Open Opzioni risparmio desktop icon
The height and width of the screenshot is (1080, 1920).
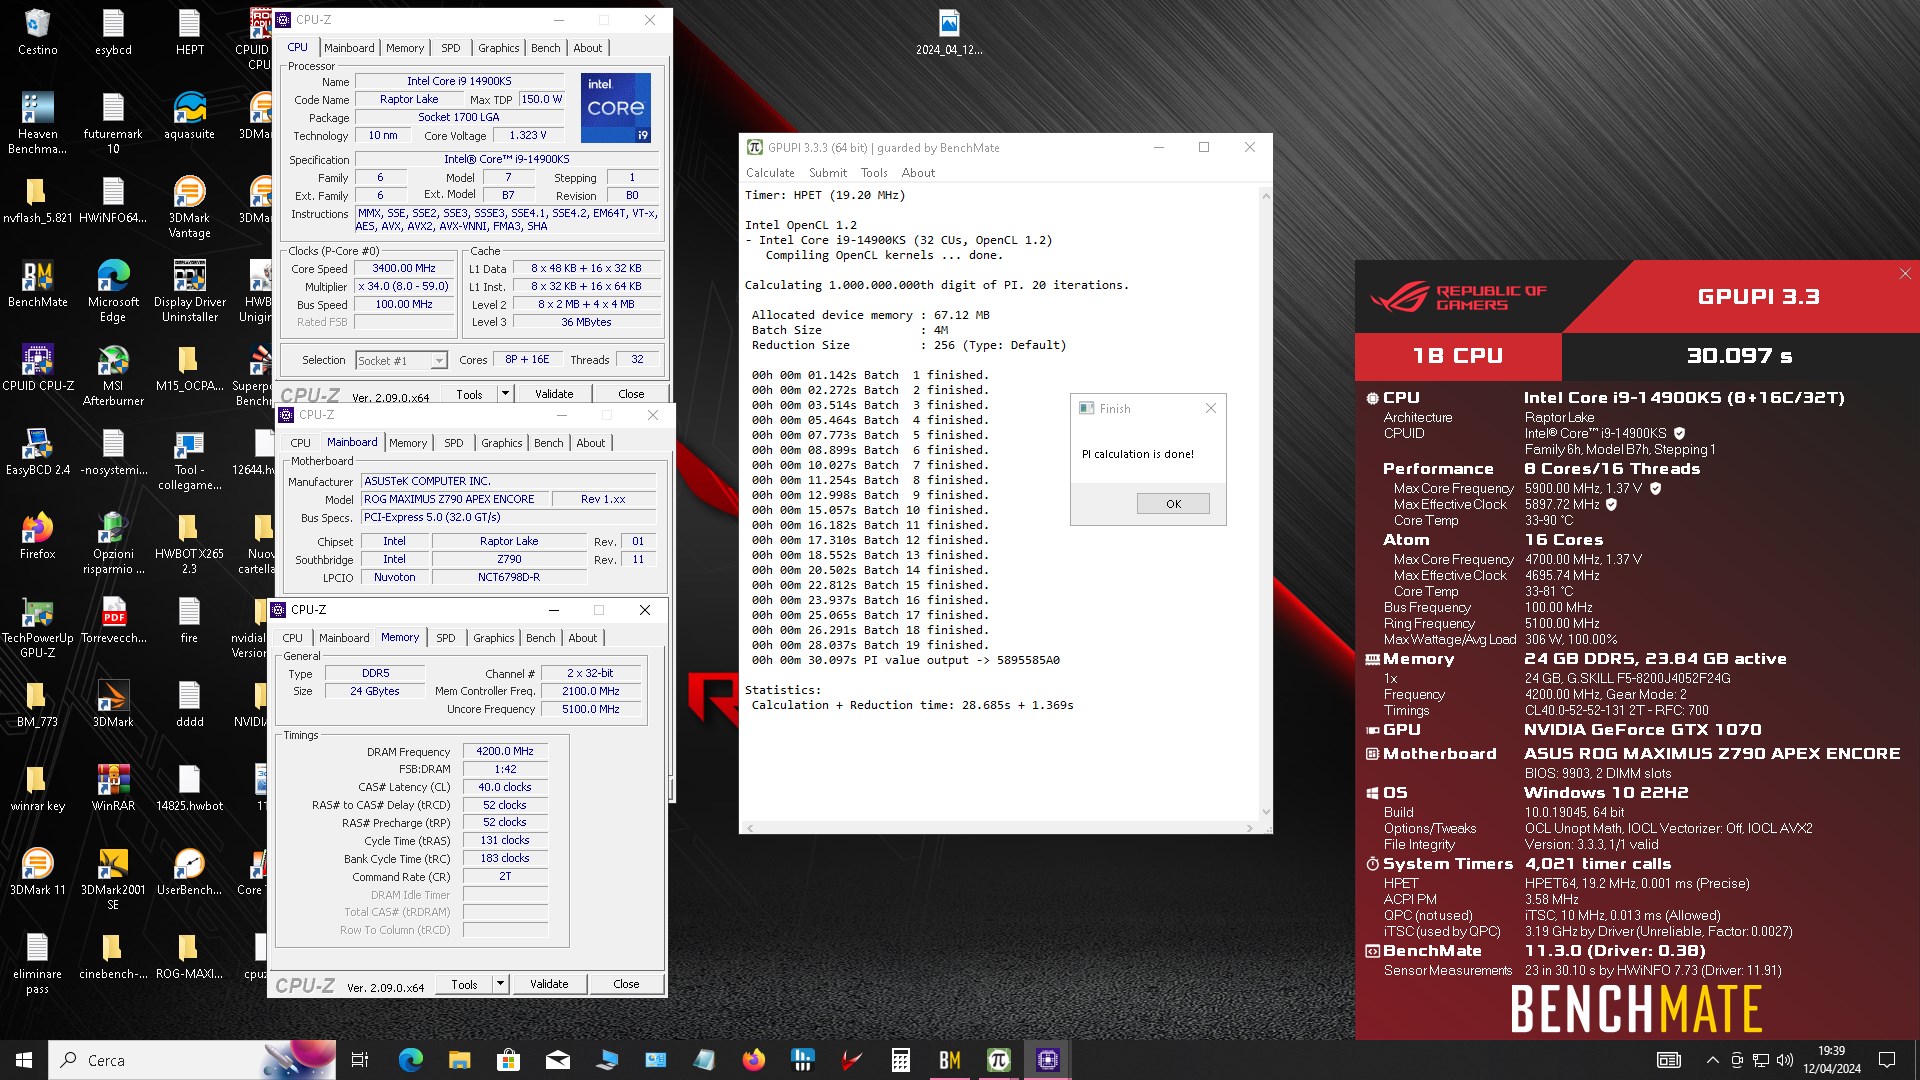coord(113,543)
